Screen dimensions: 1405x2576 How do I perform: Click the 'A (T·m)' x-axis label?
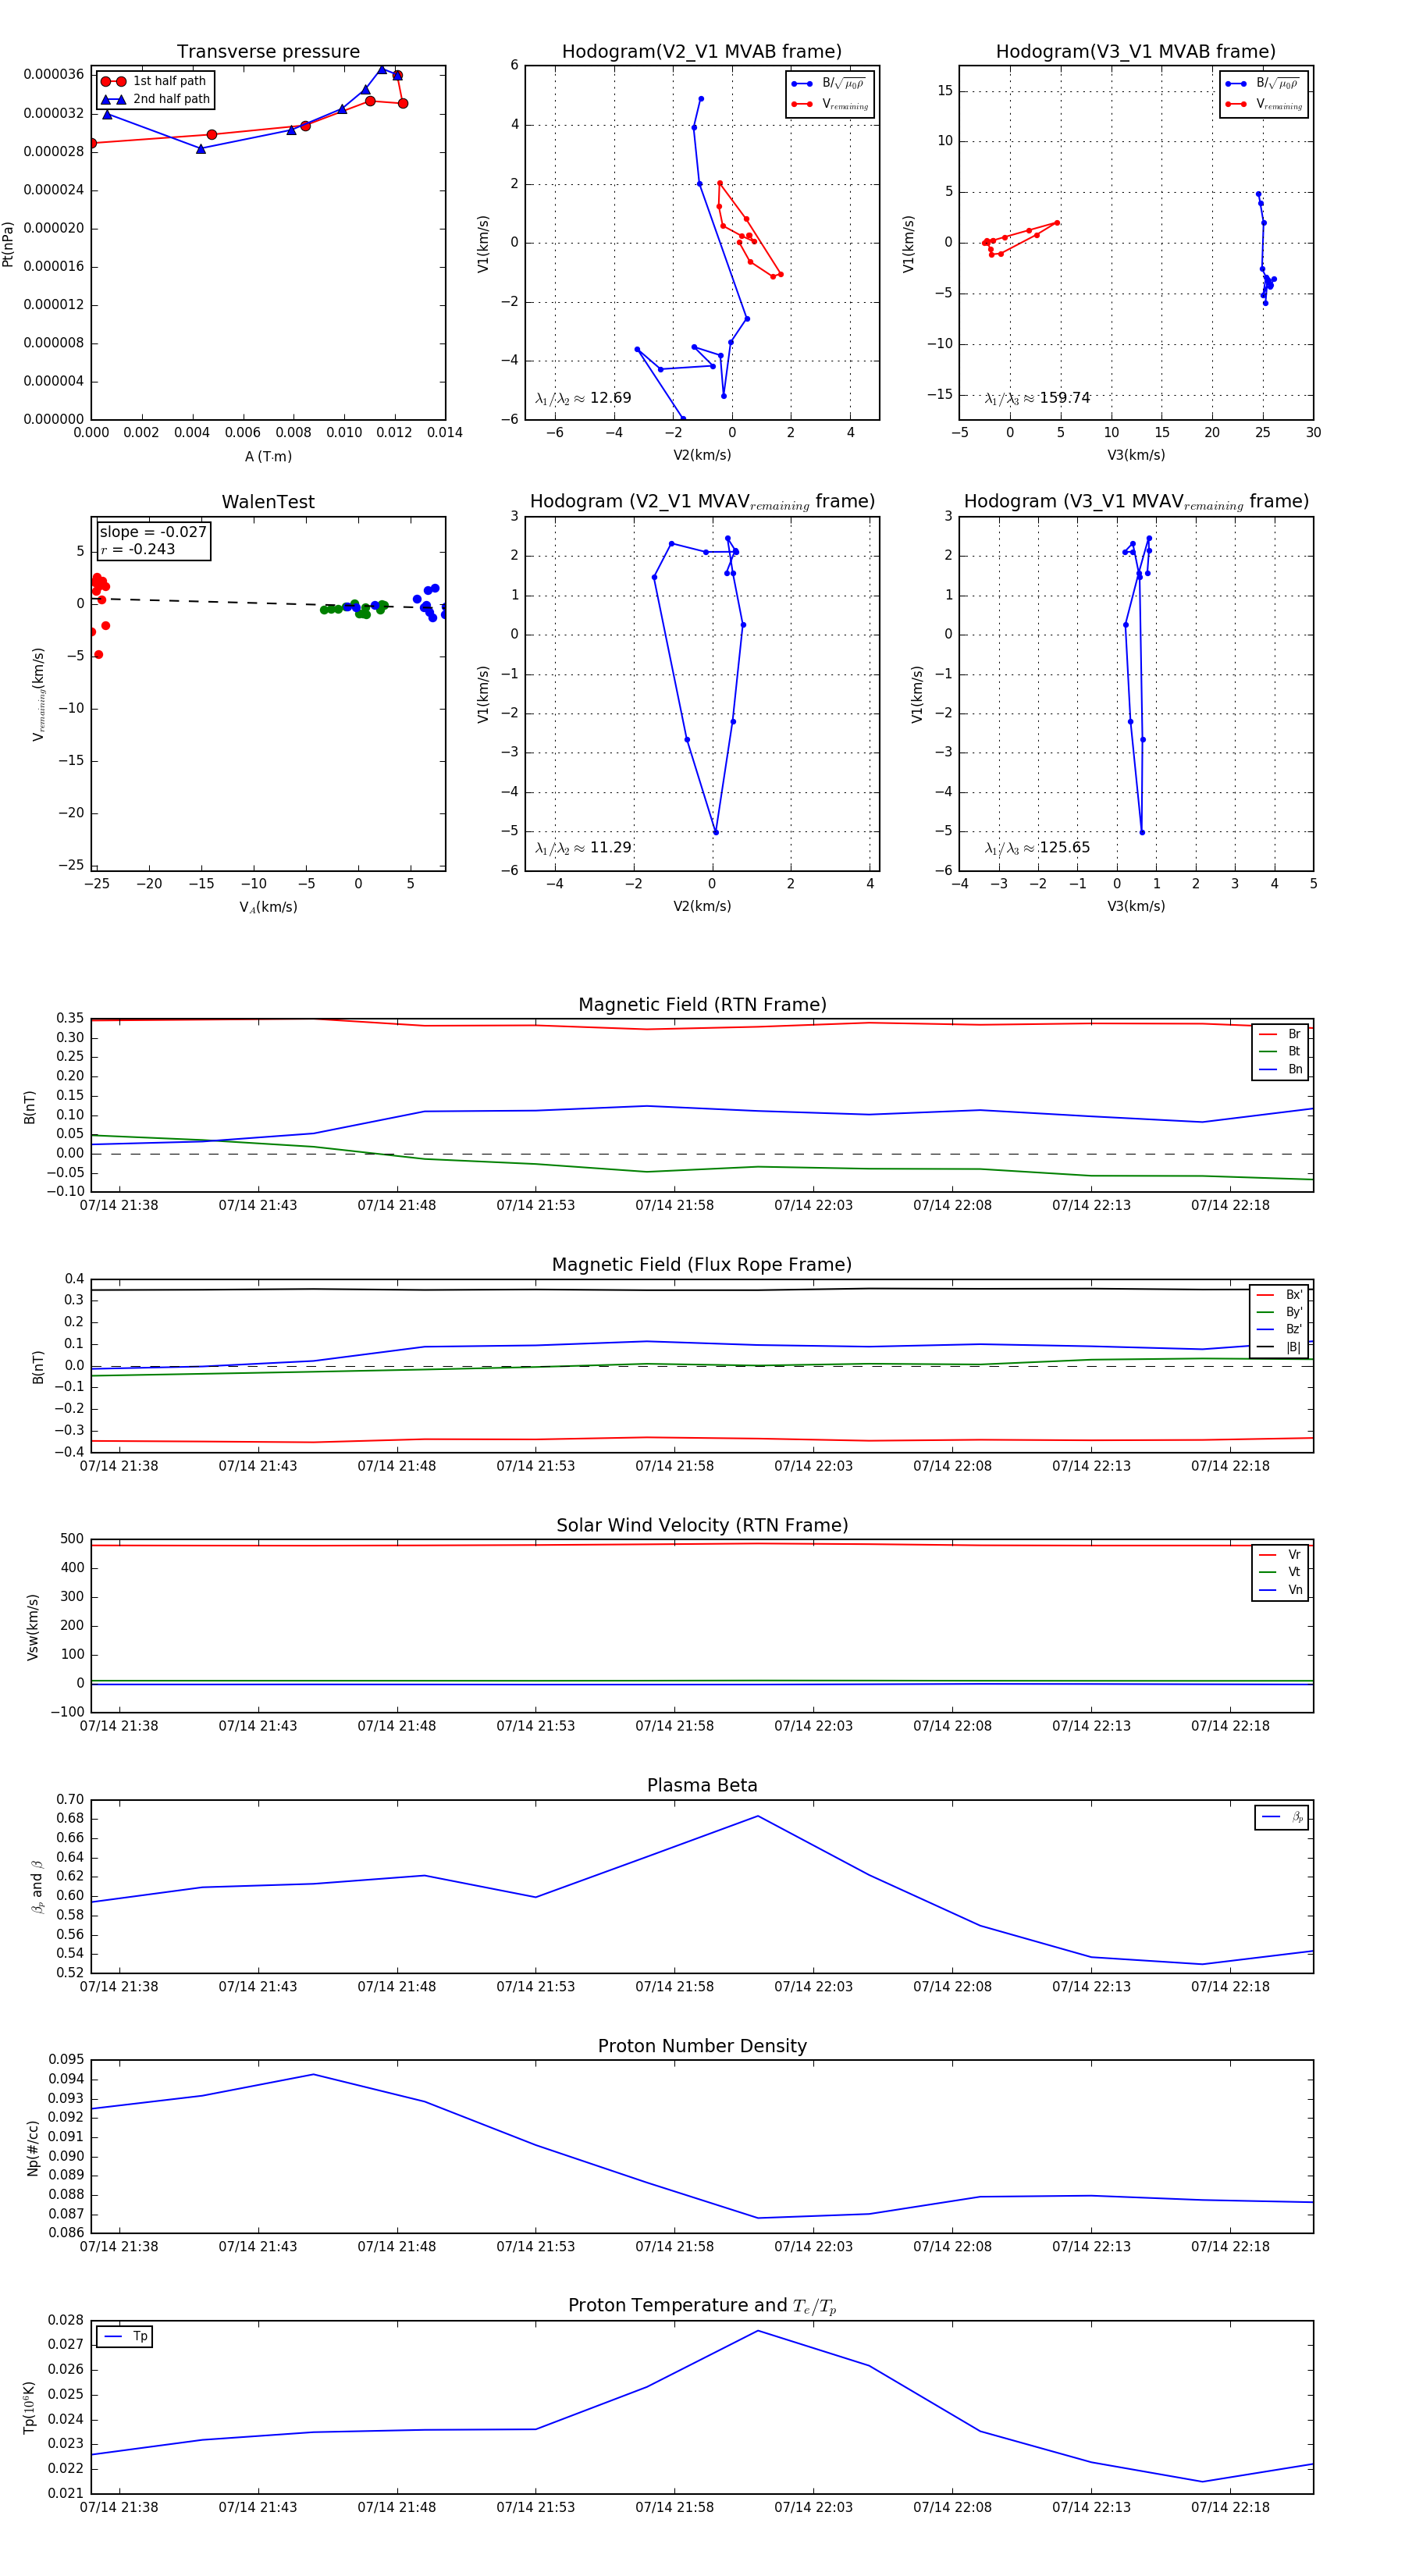[268, 456]
